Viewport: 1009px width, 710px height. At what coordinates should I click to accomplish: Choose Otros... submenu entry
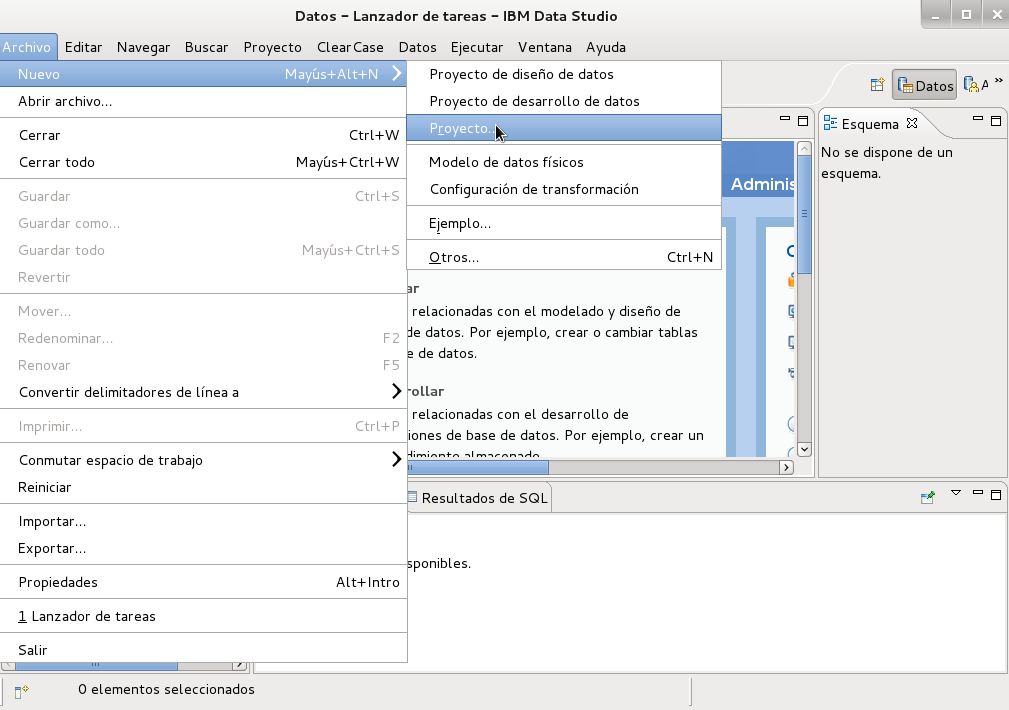point(564,257)
